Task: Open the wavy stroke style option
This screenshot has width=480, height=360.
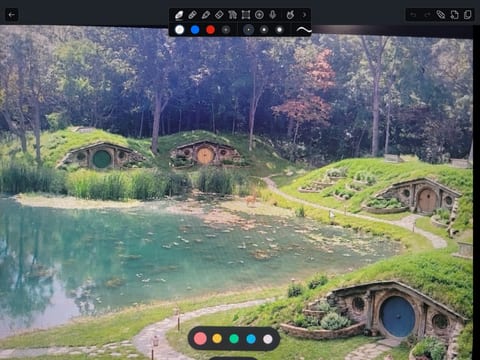Action: point(304,30)
